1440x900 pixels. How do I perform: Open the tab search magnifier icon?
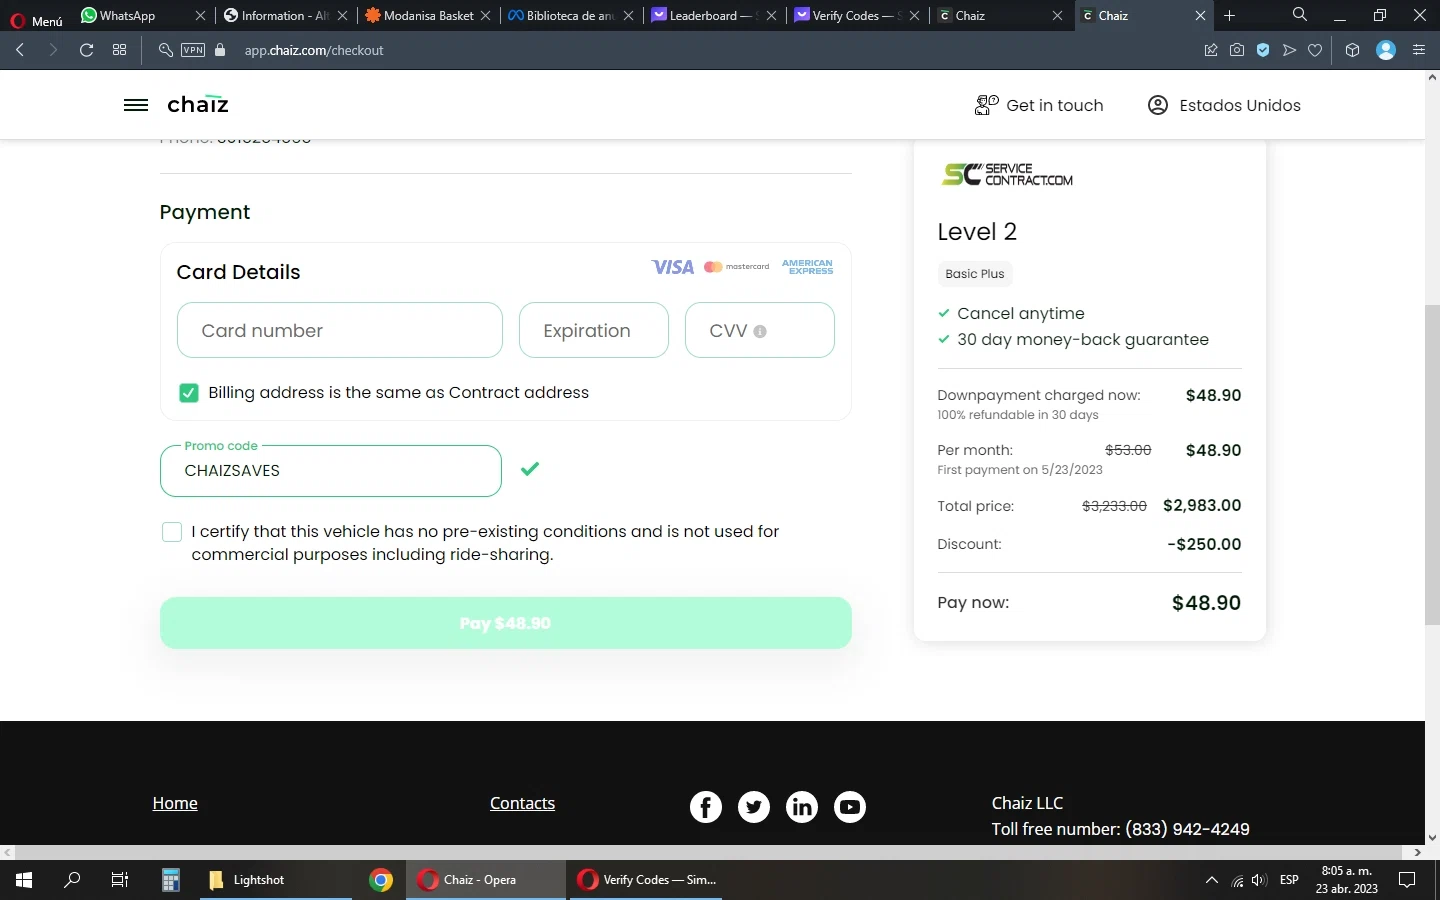[1299, 15]
